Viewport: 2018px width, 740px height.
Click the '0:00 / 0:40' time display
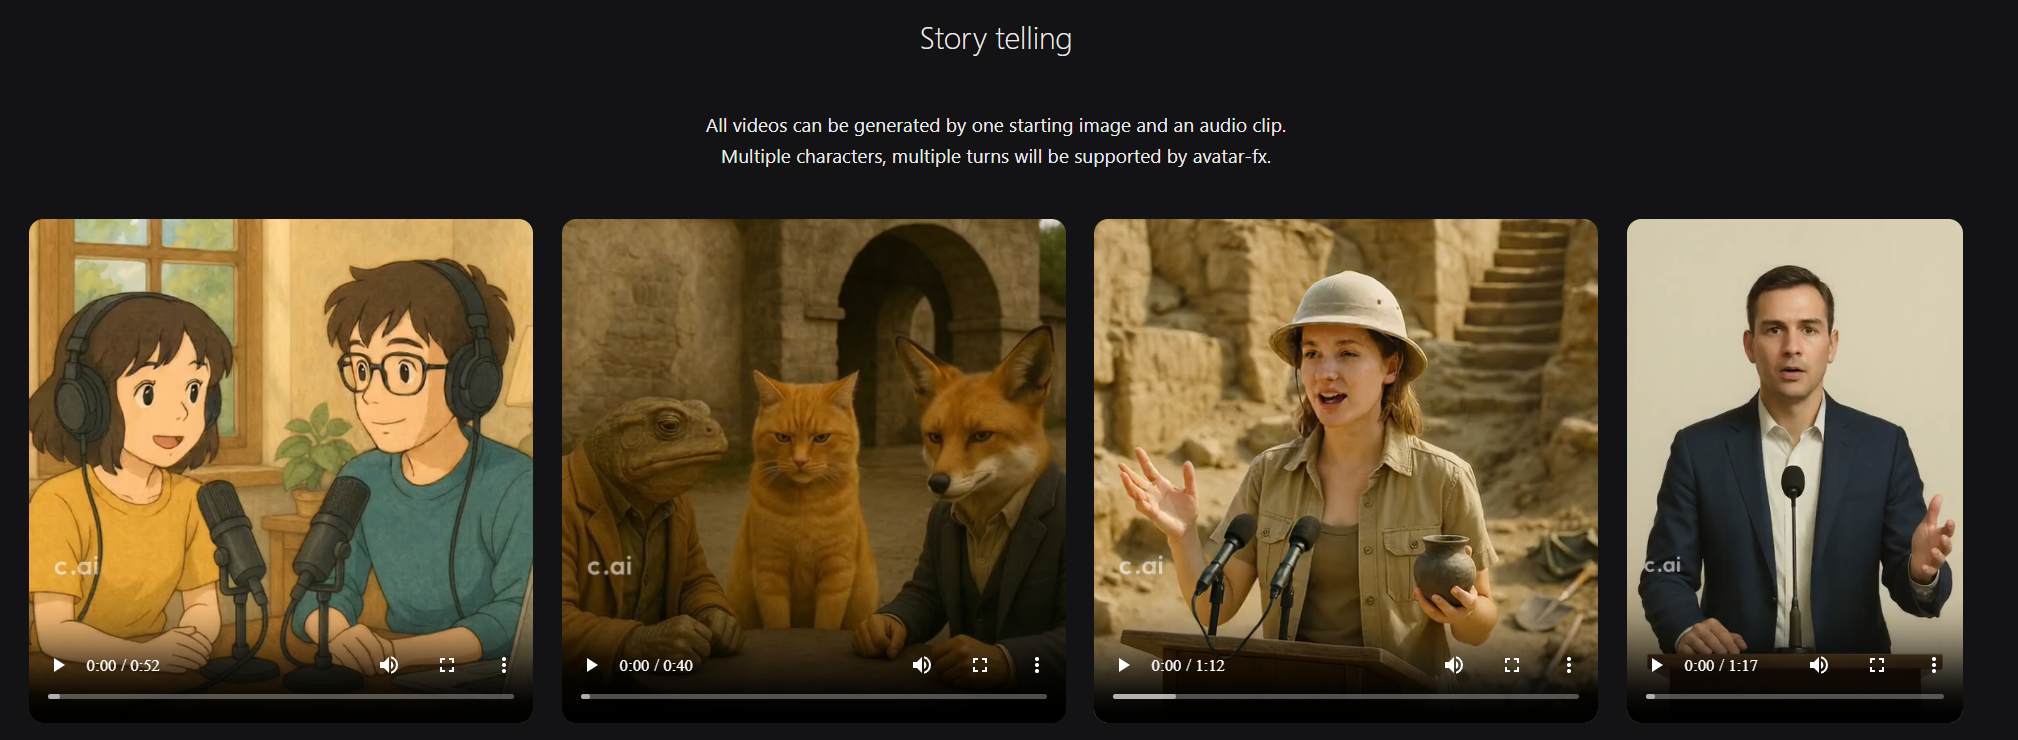(x=656, y=665)
